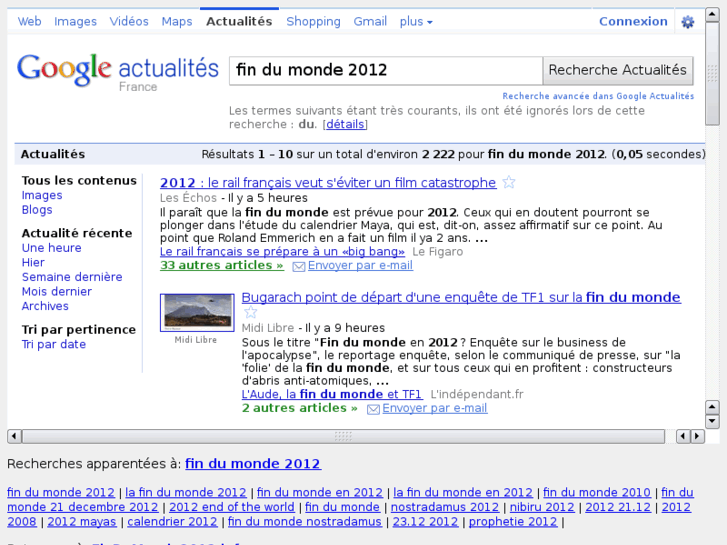This screenshot has width=727, height=545.
Task: Open Recherche avancée dans Google Actualités
Action: 598,96
